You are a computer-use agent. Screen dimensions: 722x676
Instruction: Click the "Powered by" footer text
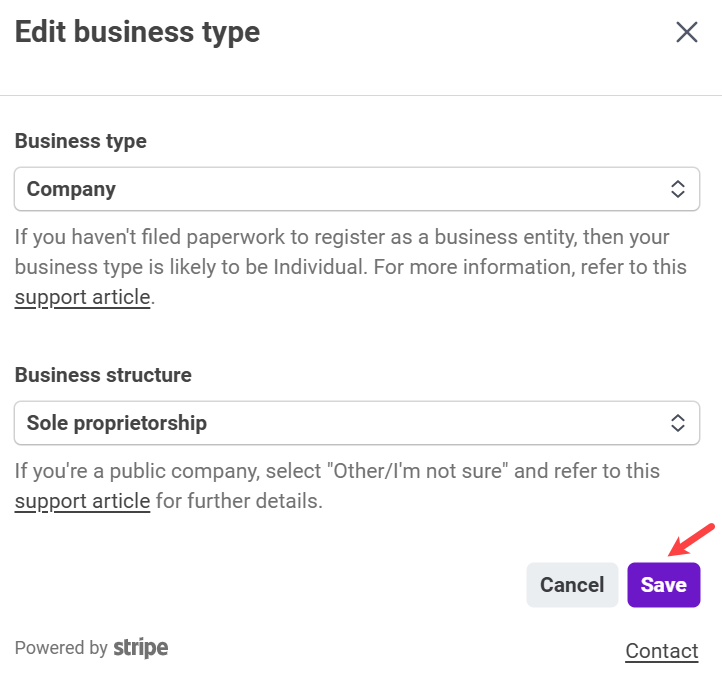click(61, 648)
